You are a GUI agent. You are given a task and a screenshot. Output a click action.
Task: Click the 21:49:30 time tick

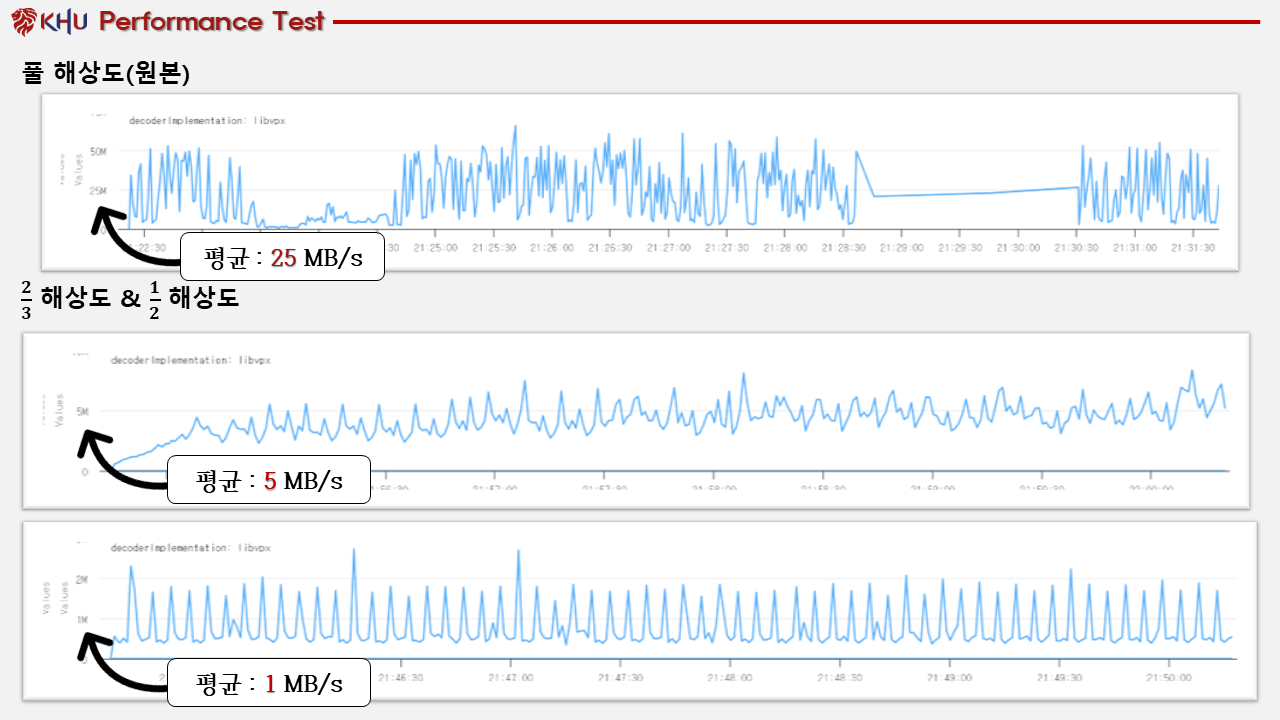tap(1059, 677)
